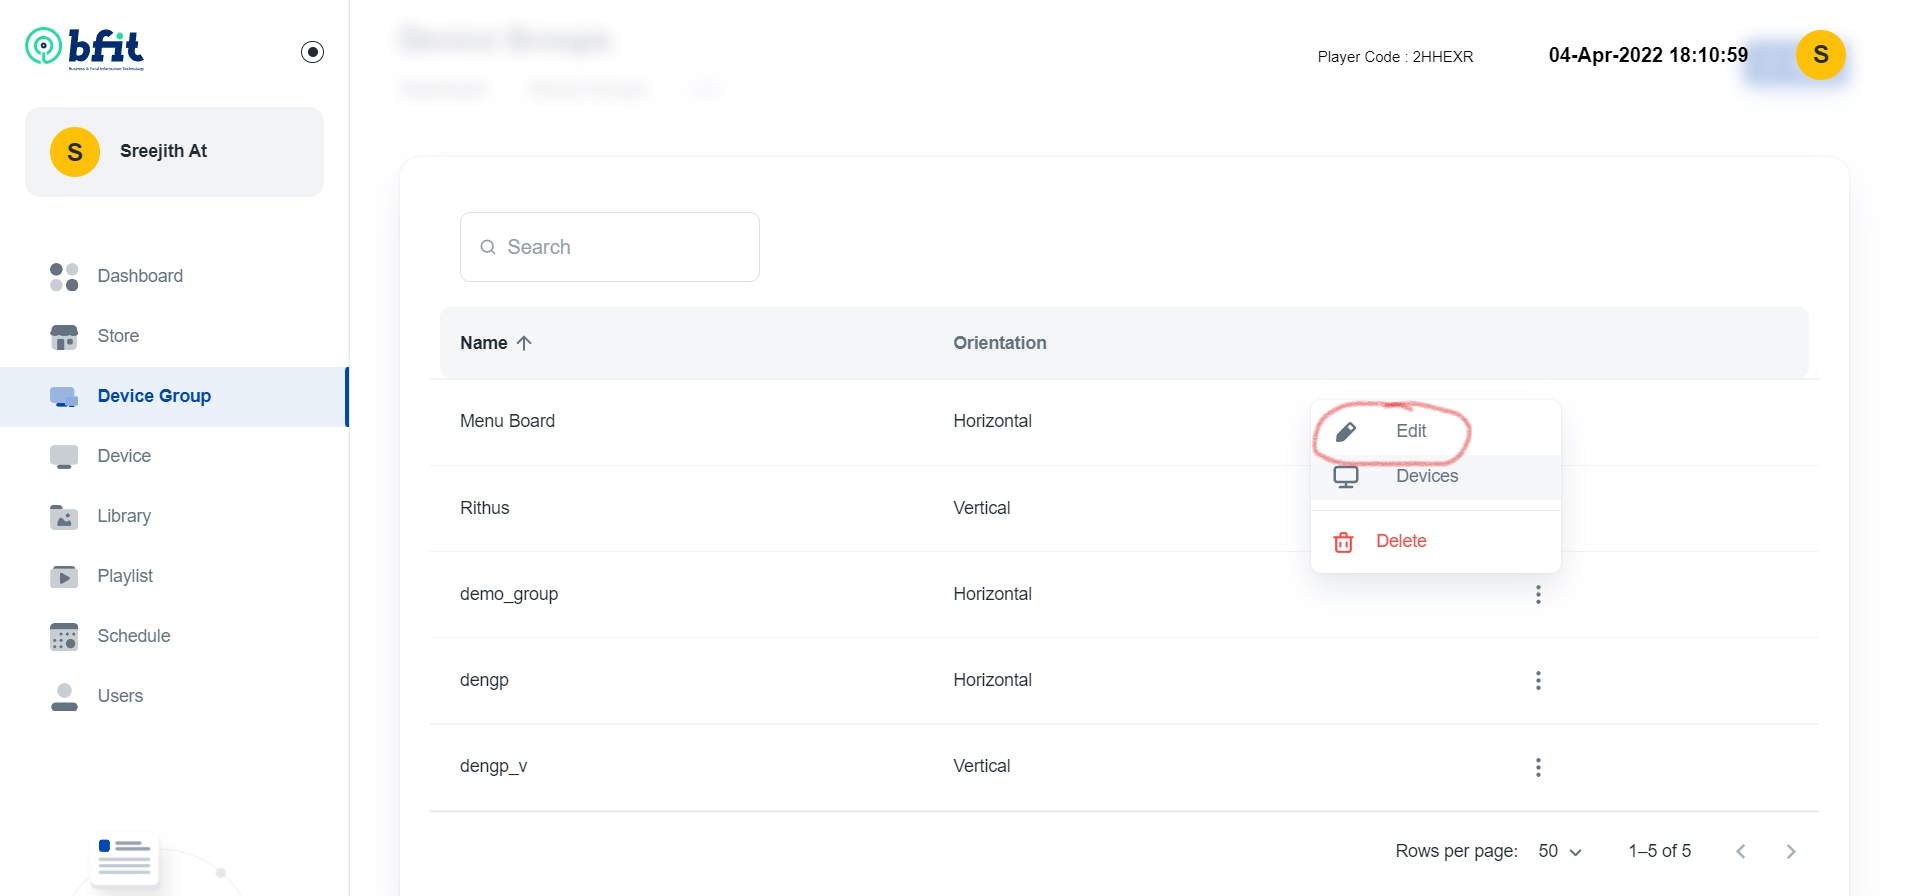This screenshot has width=1908, height=896.
Task: Open options menu for dengp row
Action: click(x=1538, y=681)
